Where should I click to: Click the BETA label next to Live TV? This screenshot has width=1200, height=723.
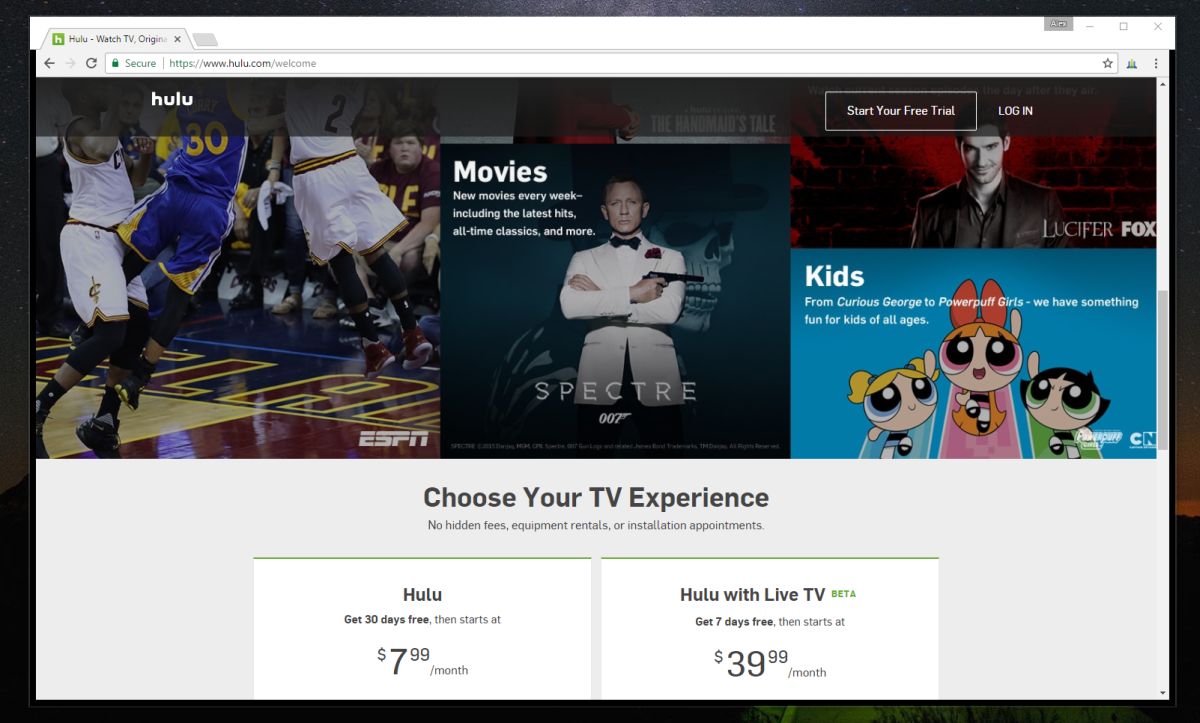pos(843,593)
